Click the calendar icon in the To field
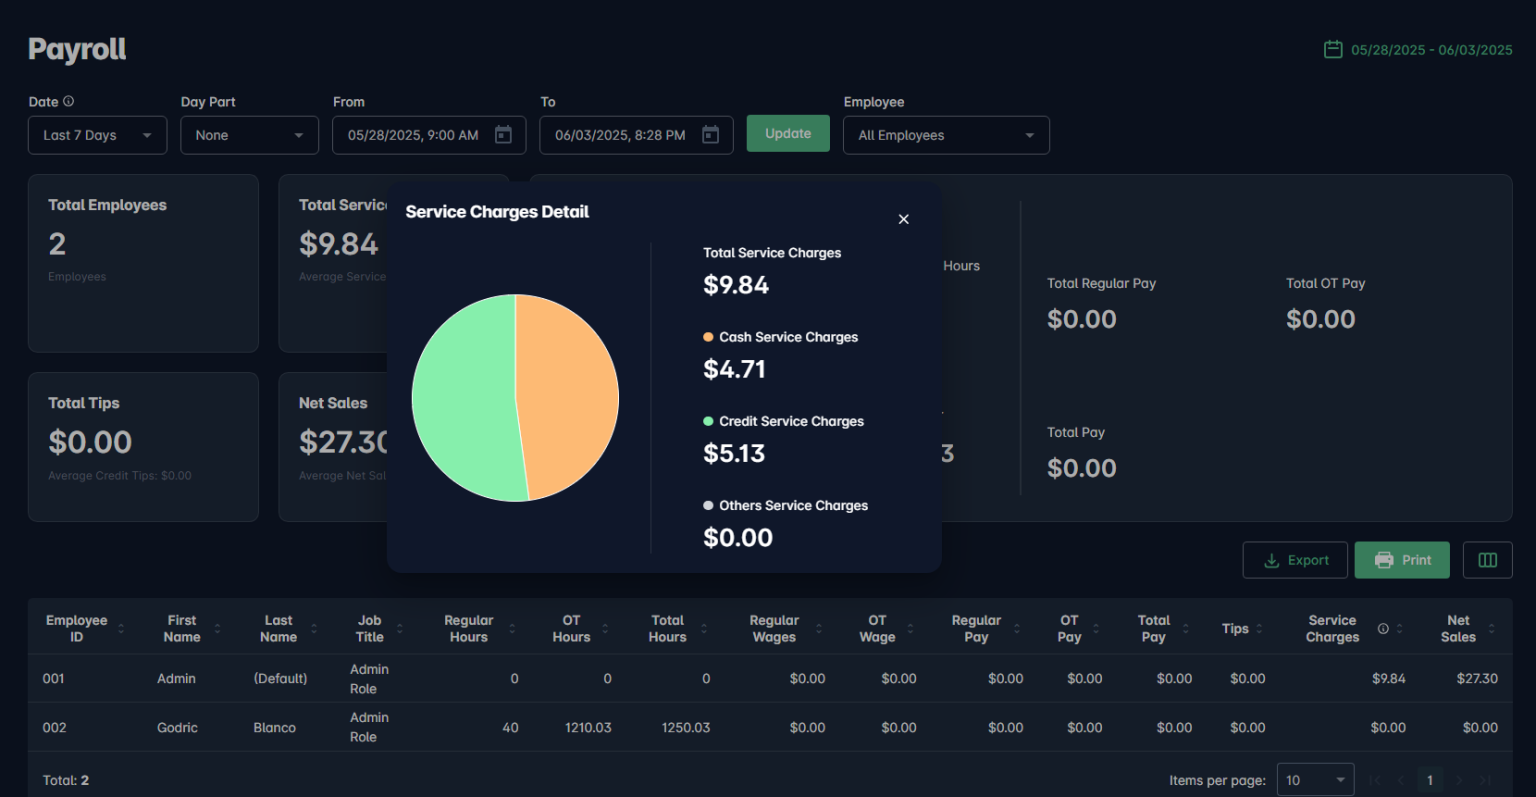The image size is (1536, 797). 711,135
